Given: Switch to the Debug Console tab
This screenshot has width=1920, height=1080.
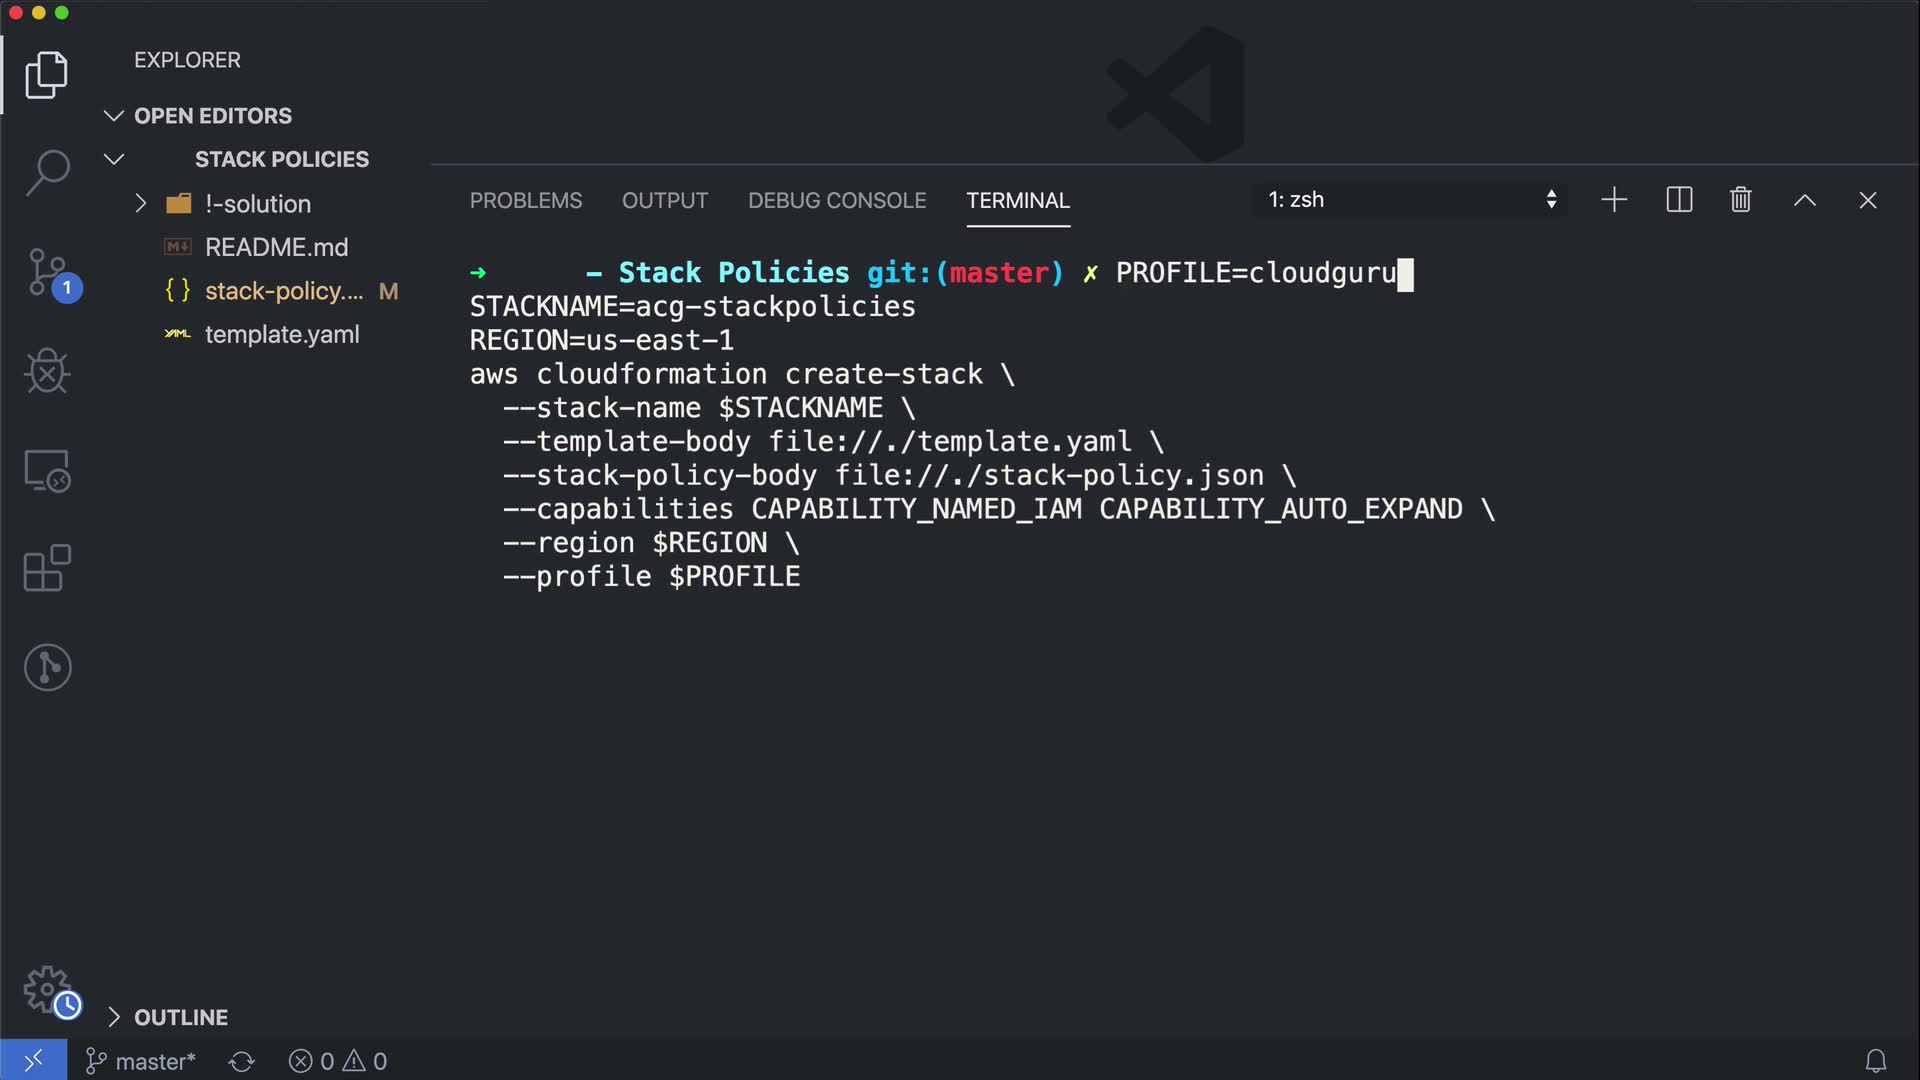Looking at the screenshot, I should pos(837,200).
